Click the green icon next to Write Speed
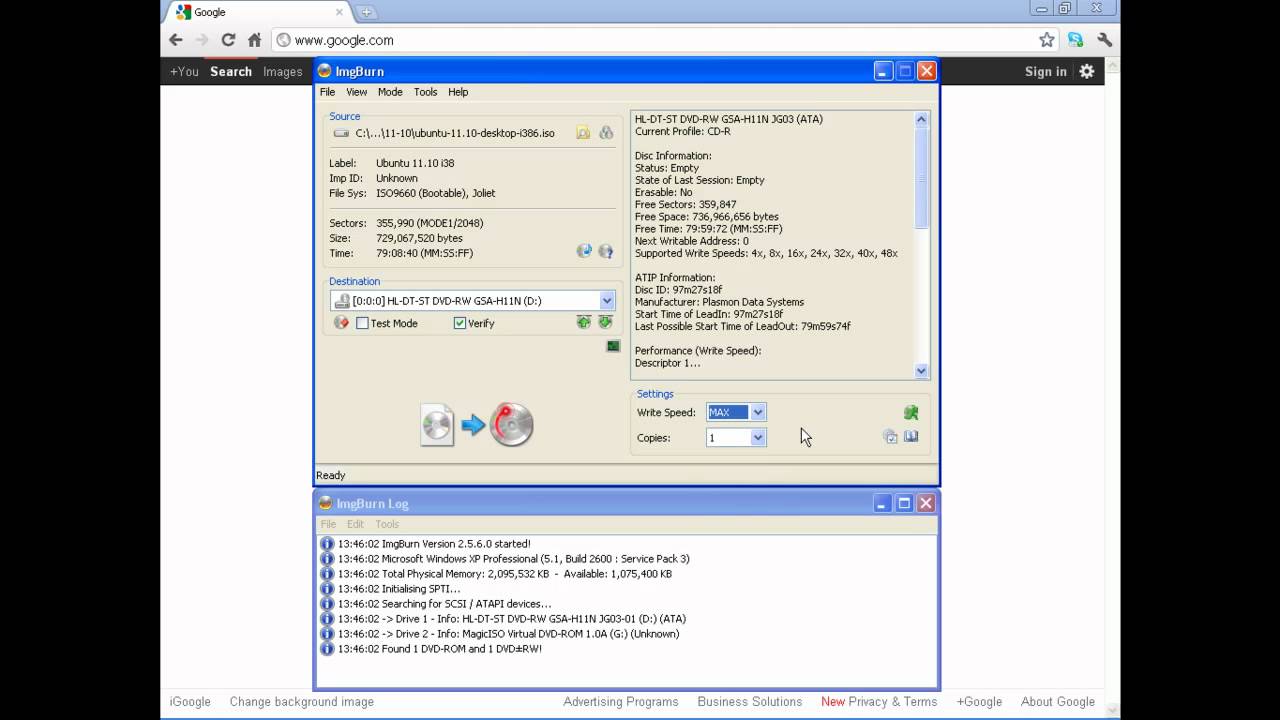The image size is (1280, 720). tap(911, 412)
